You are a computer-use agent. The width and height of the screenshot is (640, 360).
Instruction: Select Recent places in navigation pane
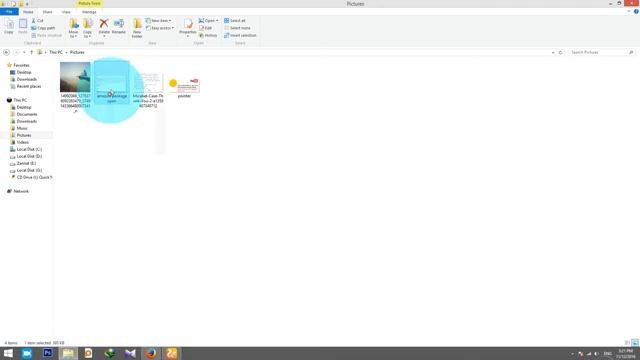click(29, 86)
